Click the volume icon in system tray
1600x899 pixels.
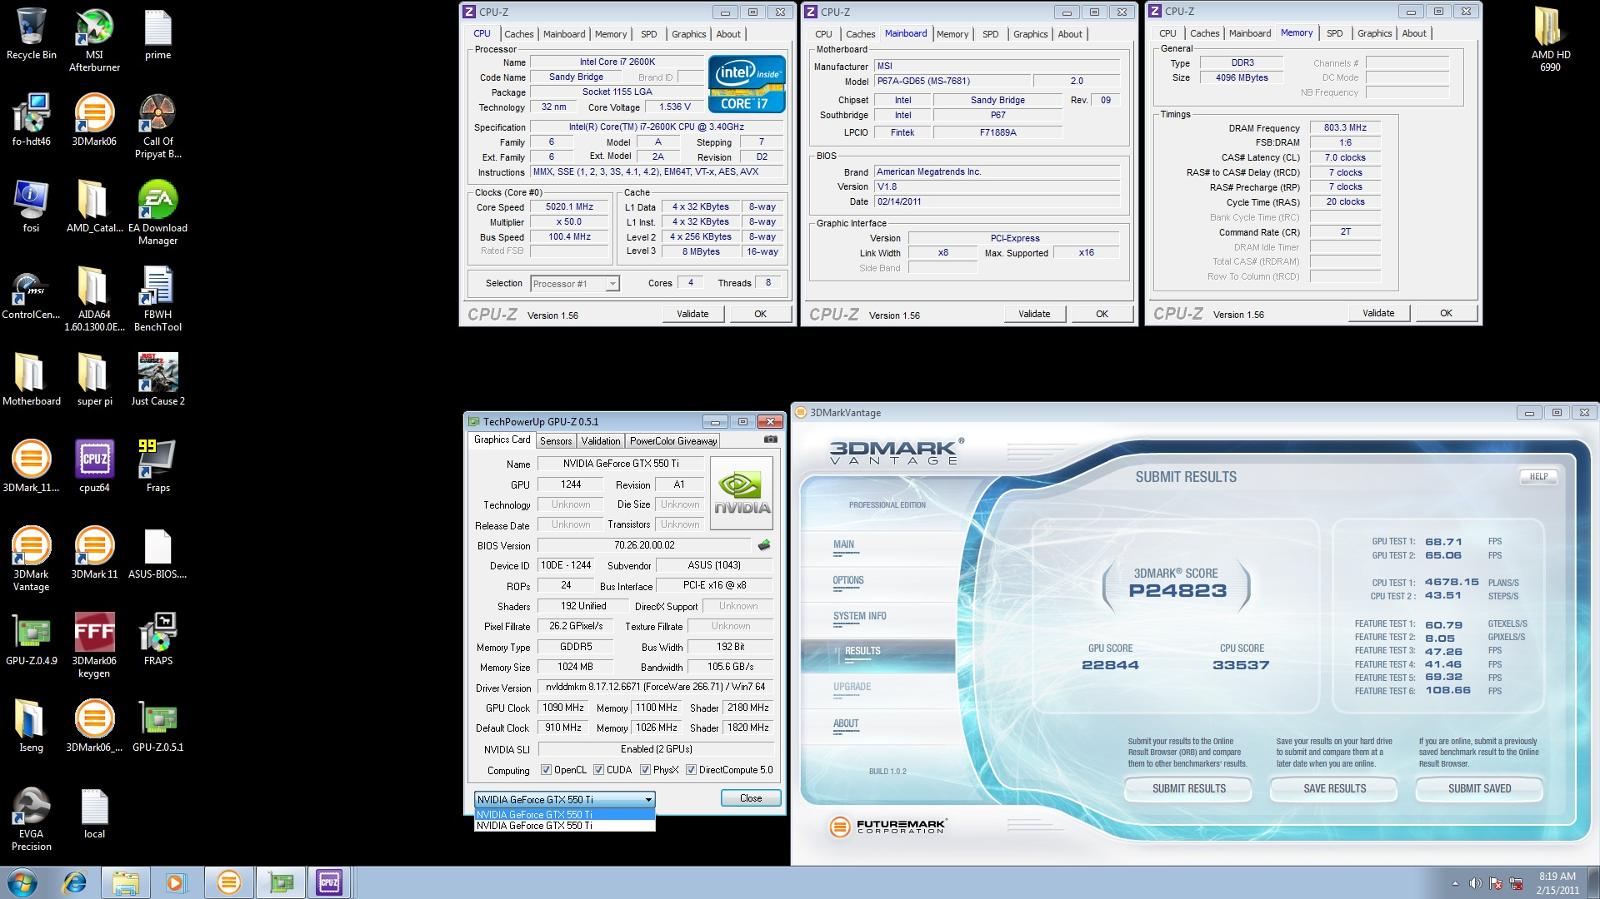tap(1475, 884)
